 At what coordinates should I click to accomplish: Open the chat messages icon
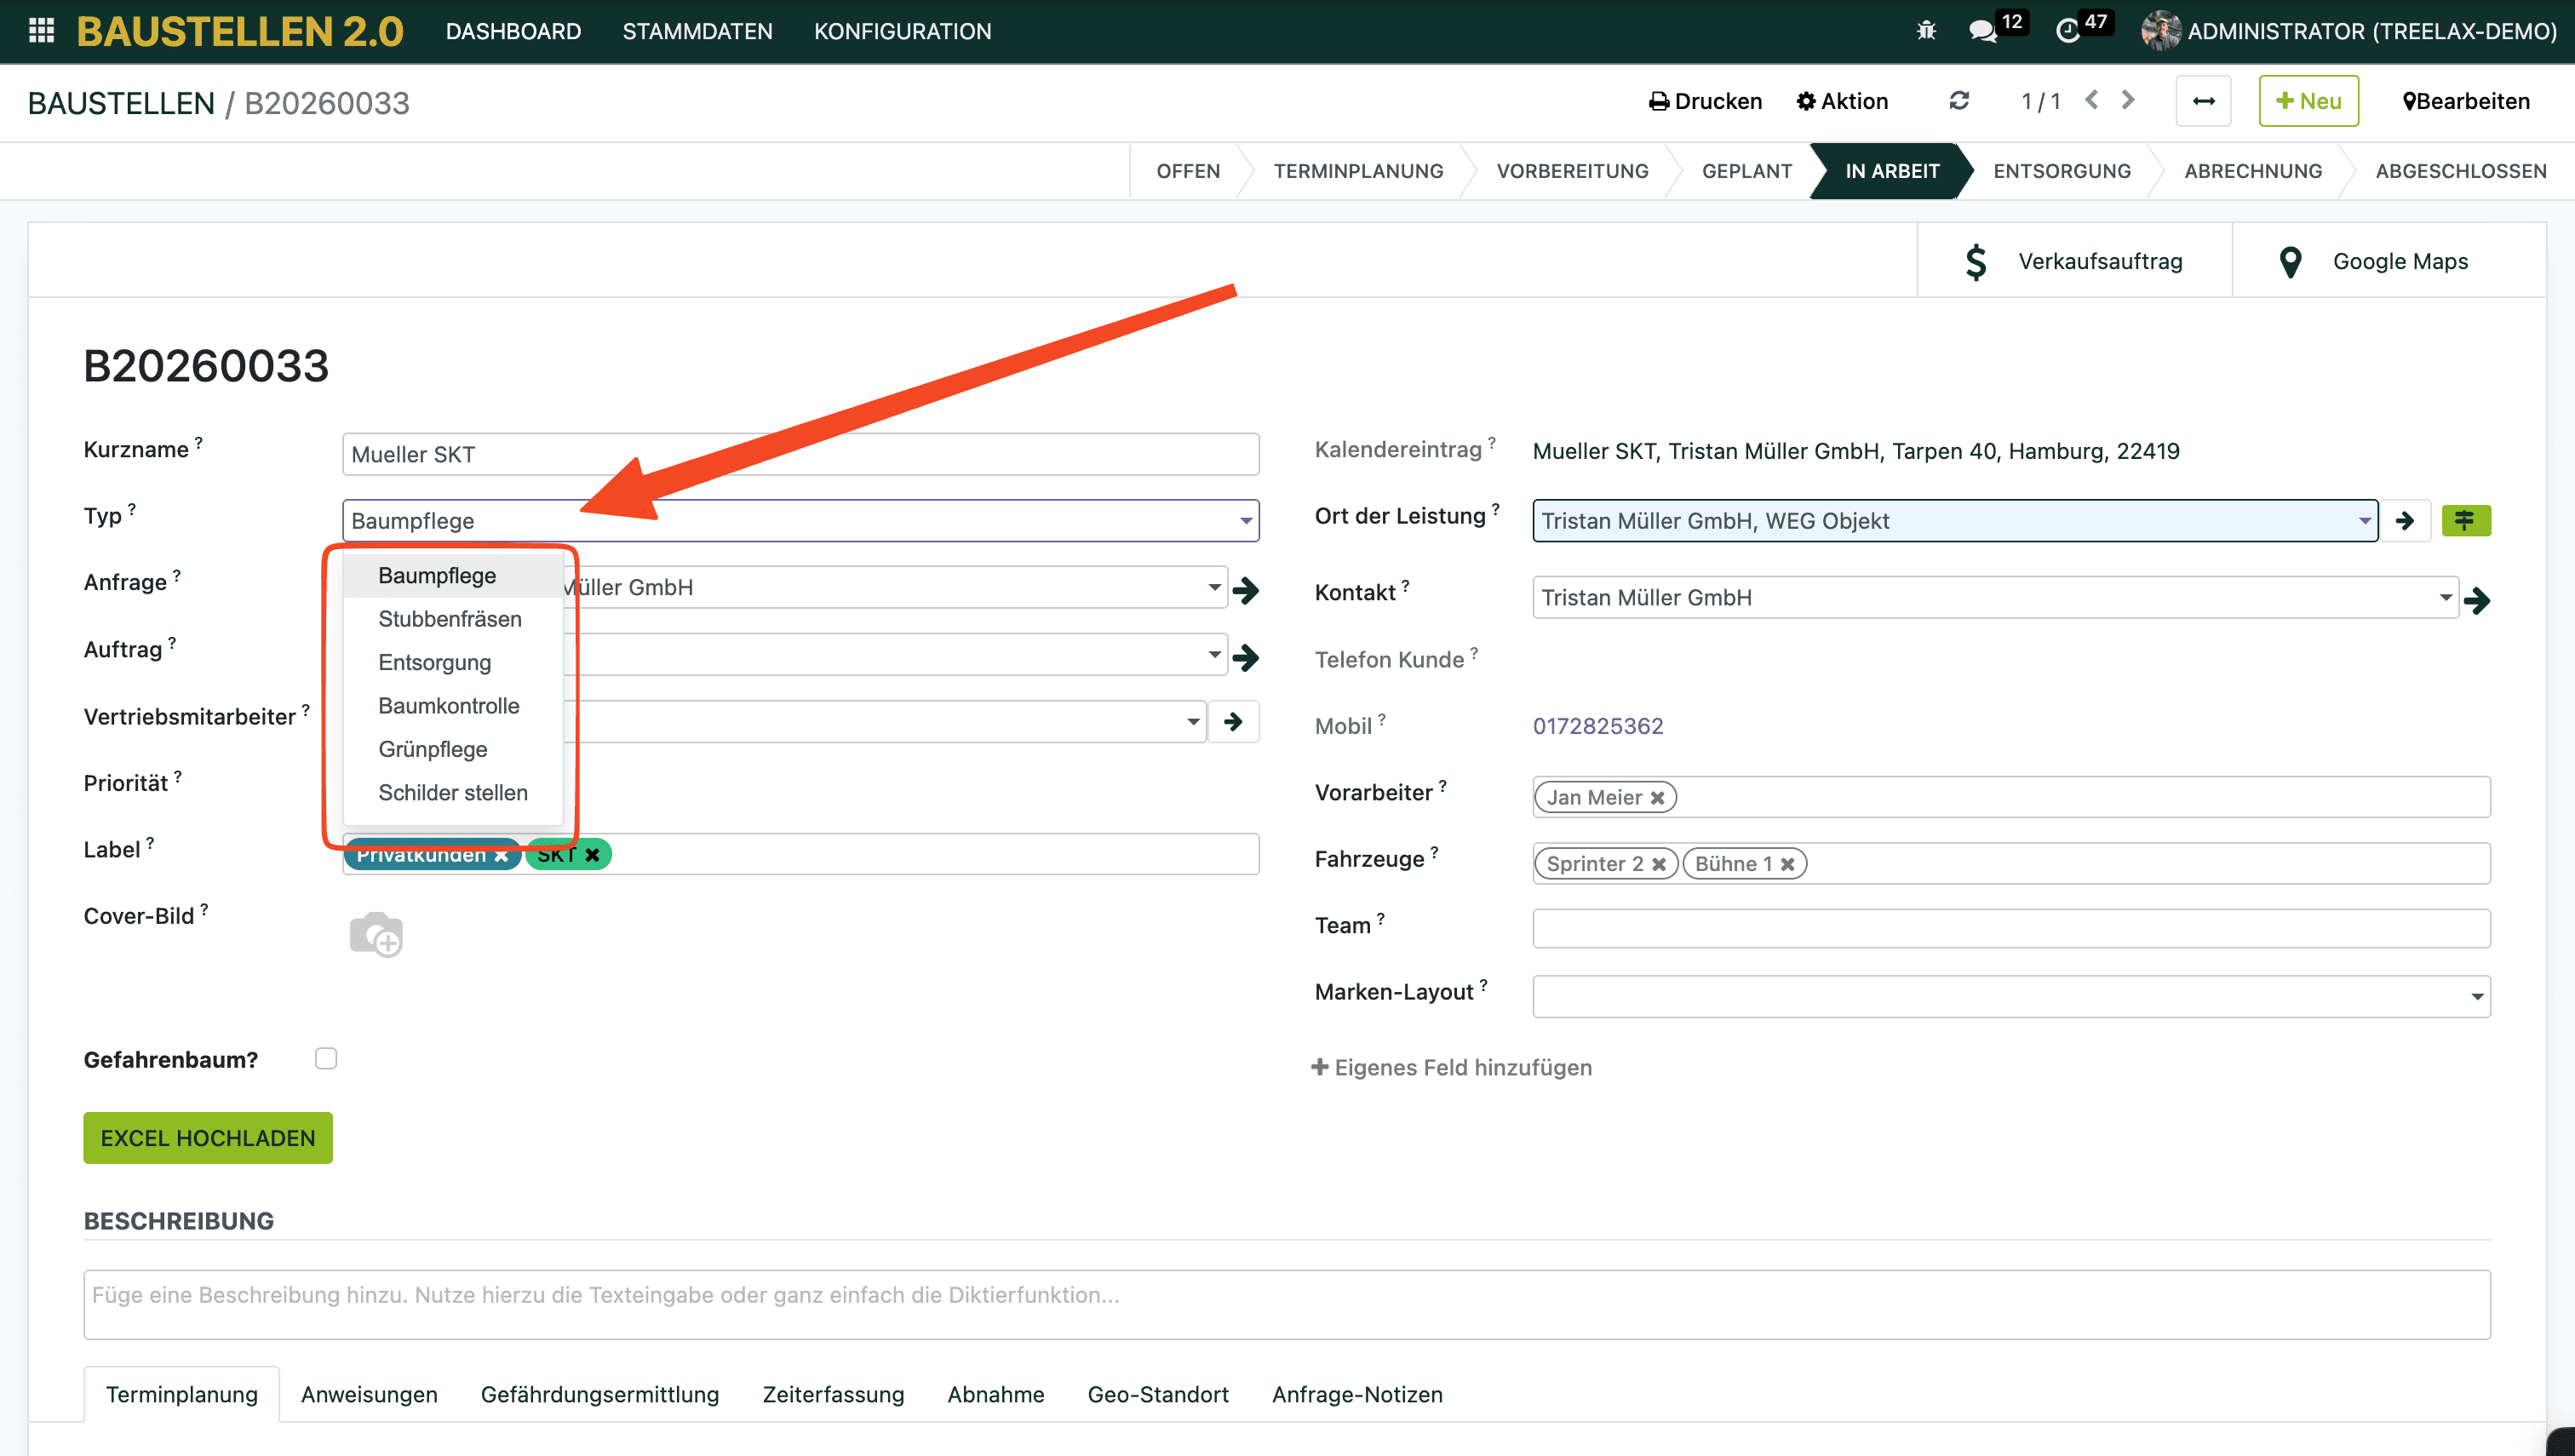1982,31
